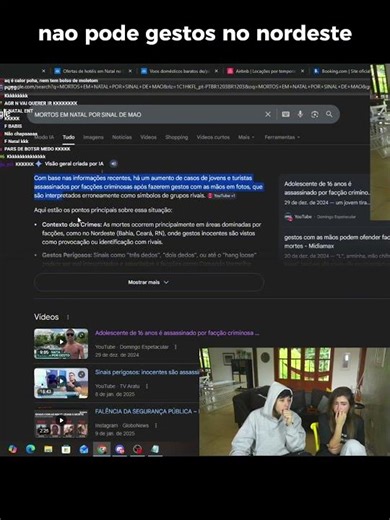This screenshot has height=520, width=390.
Task: Play the GloboNews Instagram video thumbnail
Action: click(61, 422)
